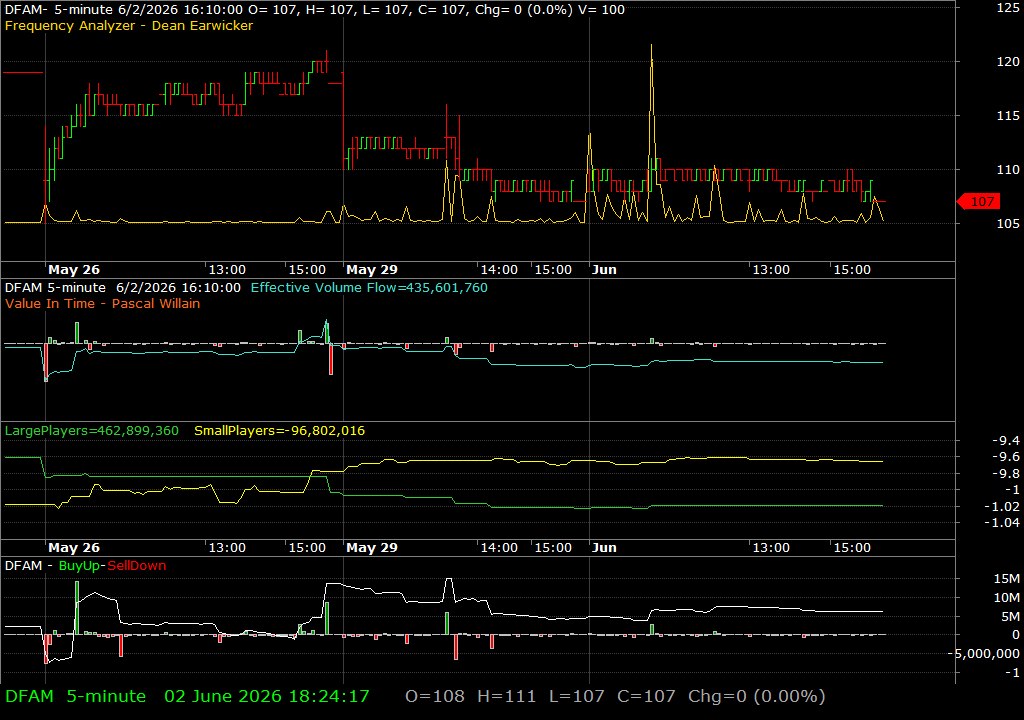The height and width of the screenshot is (720, 1024).
Task: Click the 'Value In Time - Pascal Willain' label
Action: click(103, 303)
